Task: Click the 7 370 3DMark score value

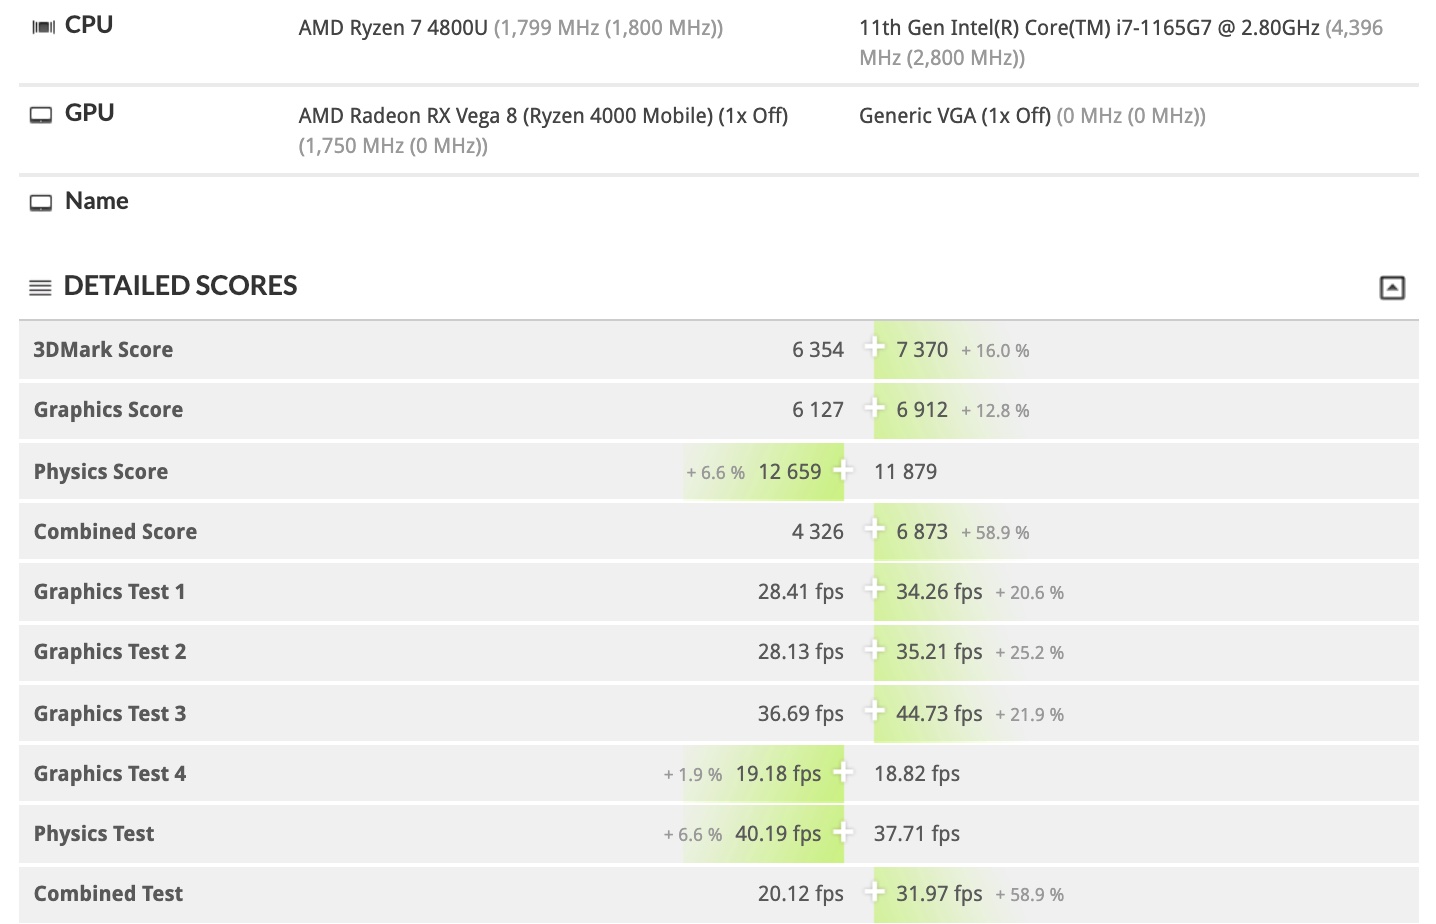Action: pos(922,350)
